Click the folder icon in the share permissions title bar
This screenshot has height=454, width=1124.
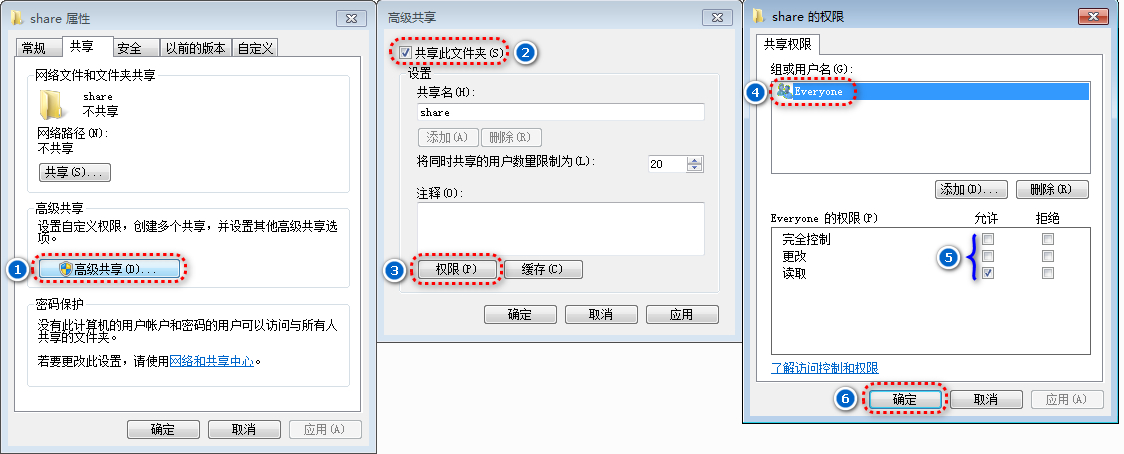760,16
